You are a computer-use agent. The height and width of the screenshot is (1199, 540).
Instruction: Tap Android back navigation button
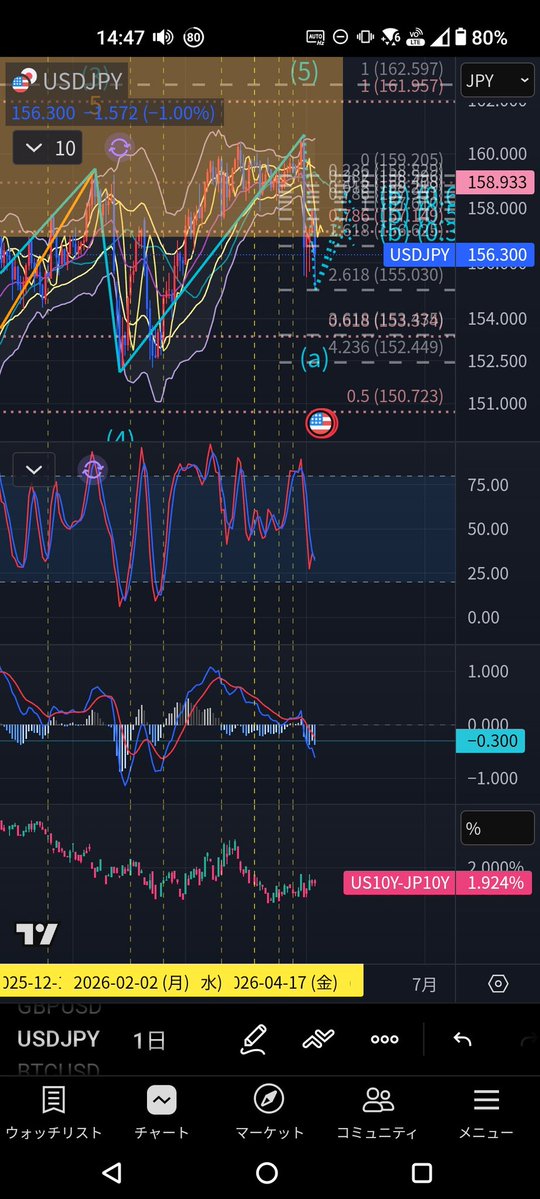[x=112, y=1172]
